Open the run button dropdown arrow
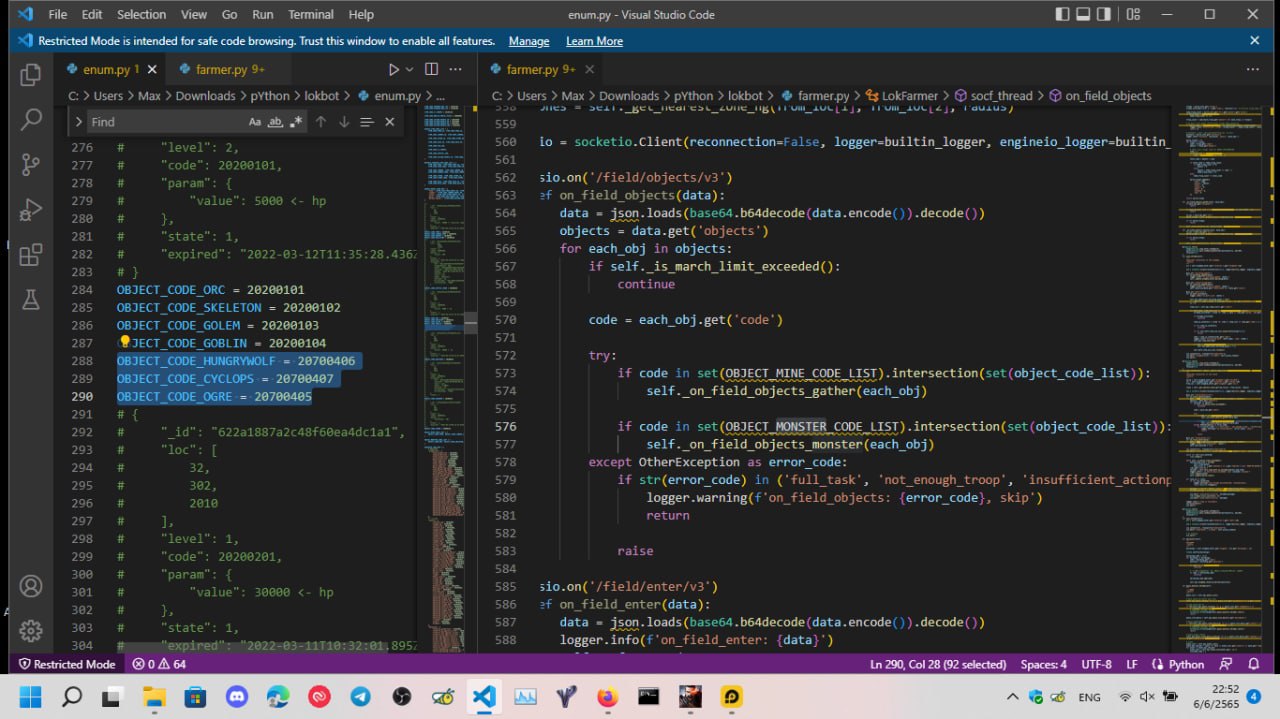Screen dimensions: 1280x719 409,69
